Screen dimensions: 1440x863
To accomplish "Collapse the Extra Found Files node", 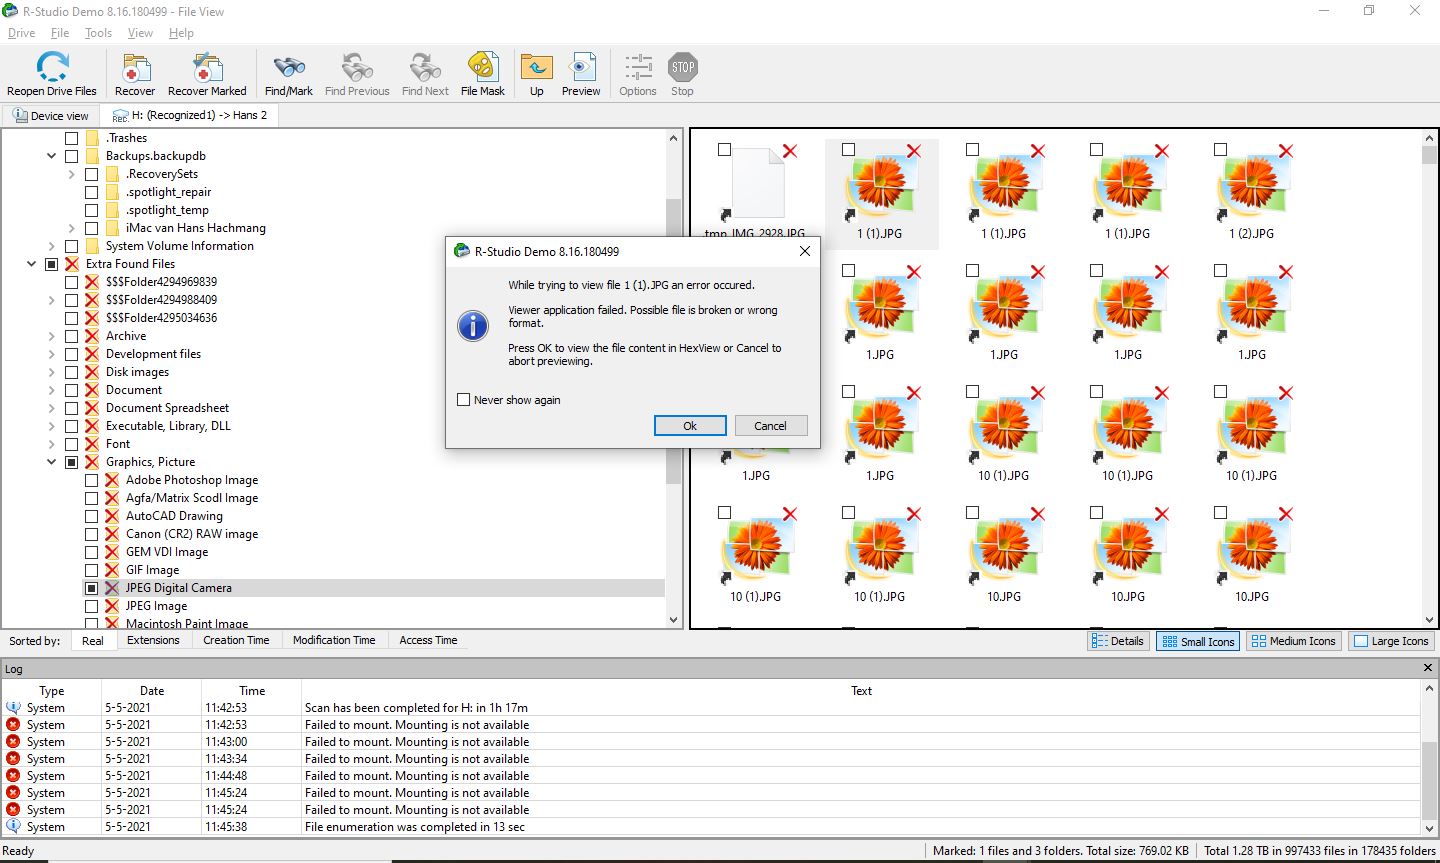I will pyautogui.click(x=32, y=264).
